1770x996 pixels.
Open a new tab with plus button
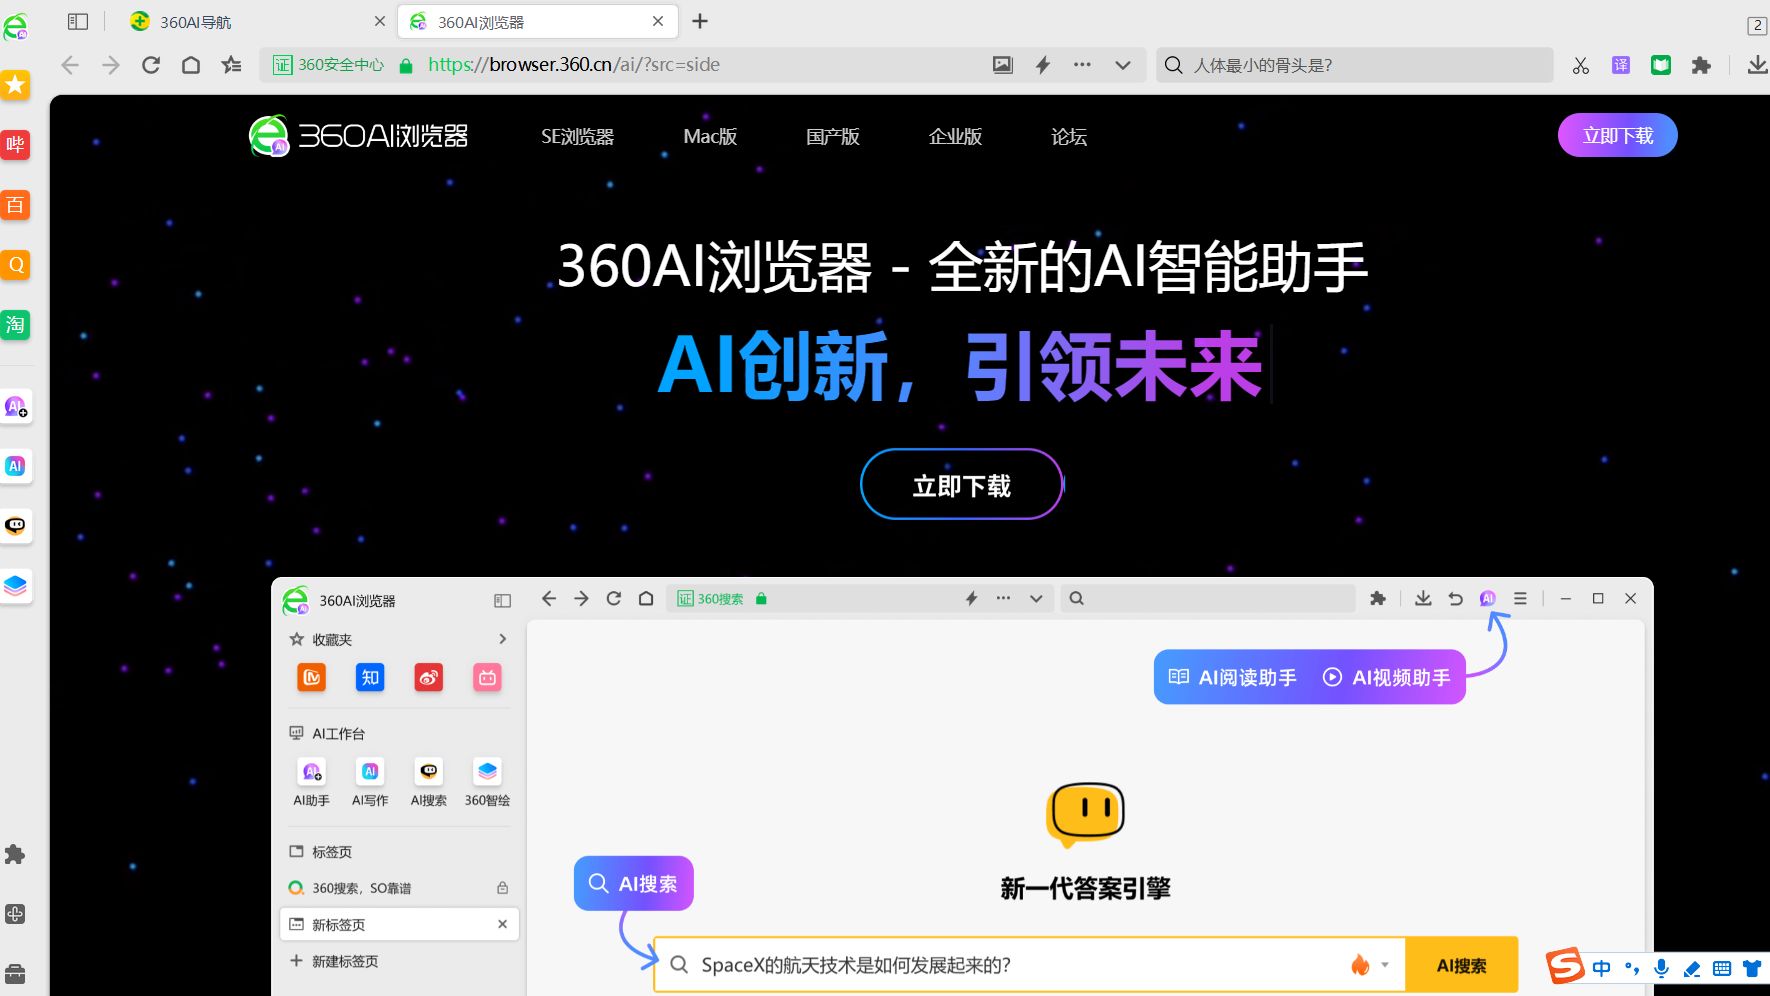700,21
